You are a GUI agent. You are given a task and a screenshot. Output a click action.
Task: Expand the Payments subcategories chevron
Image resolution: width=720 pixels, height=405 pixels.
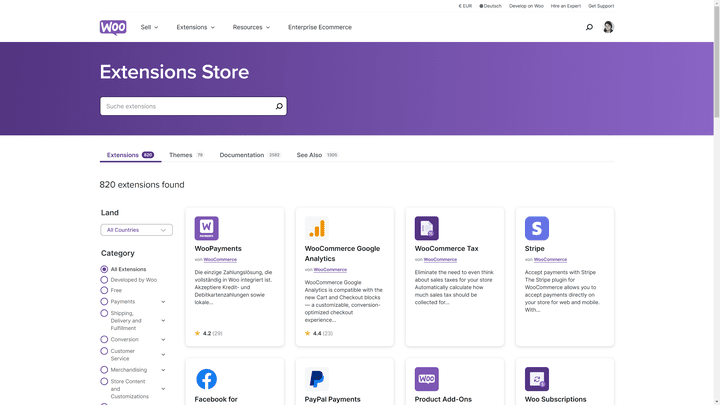click(x=163, y=302)
